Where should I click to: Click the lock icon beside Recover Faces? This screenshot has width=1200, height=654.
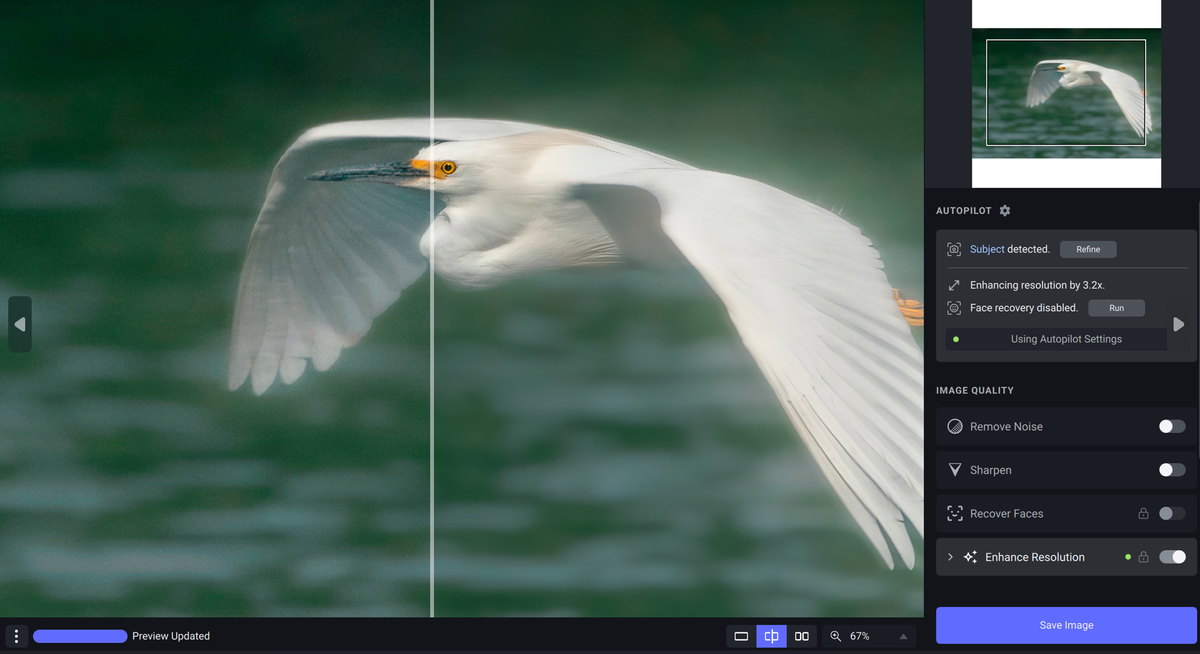(1143, 513)
